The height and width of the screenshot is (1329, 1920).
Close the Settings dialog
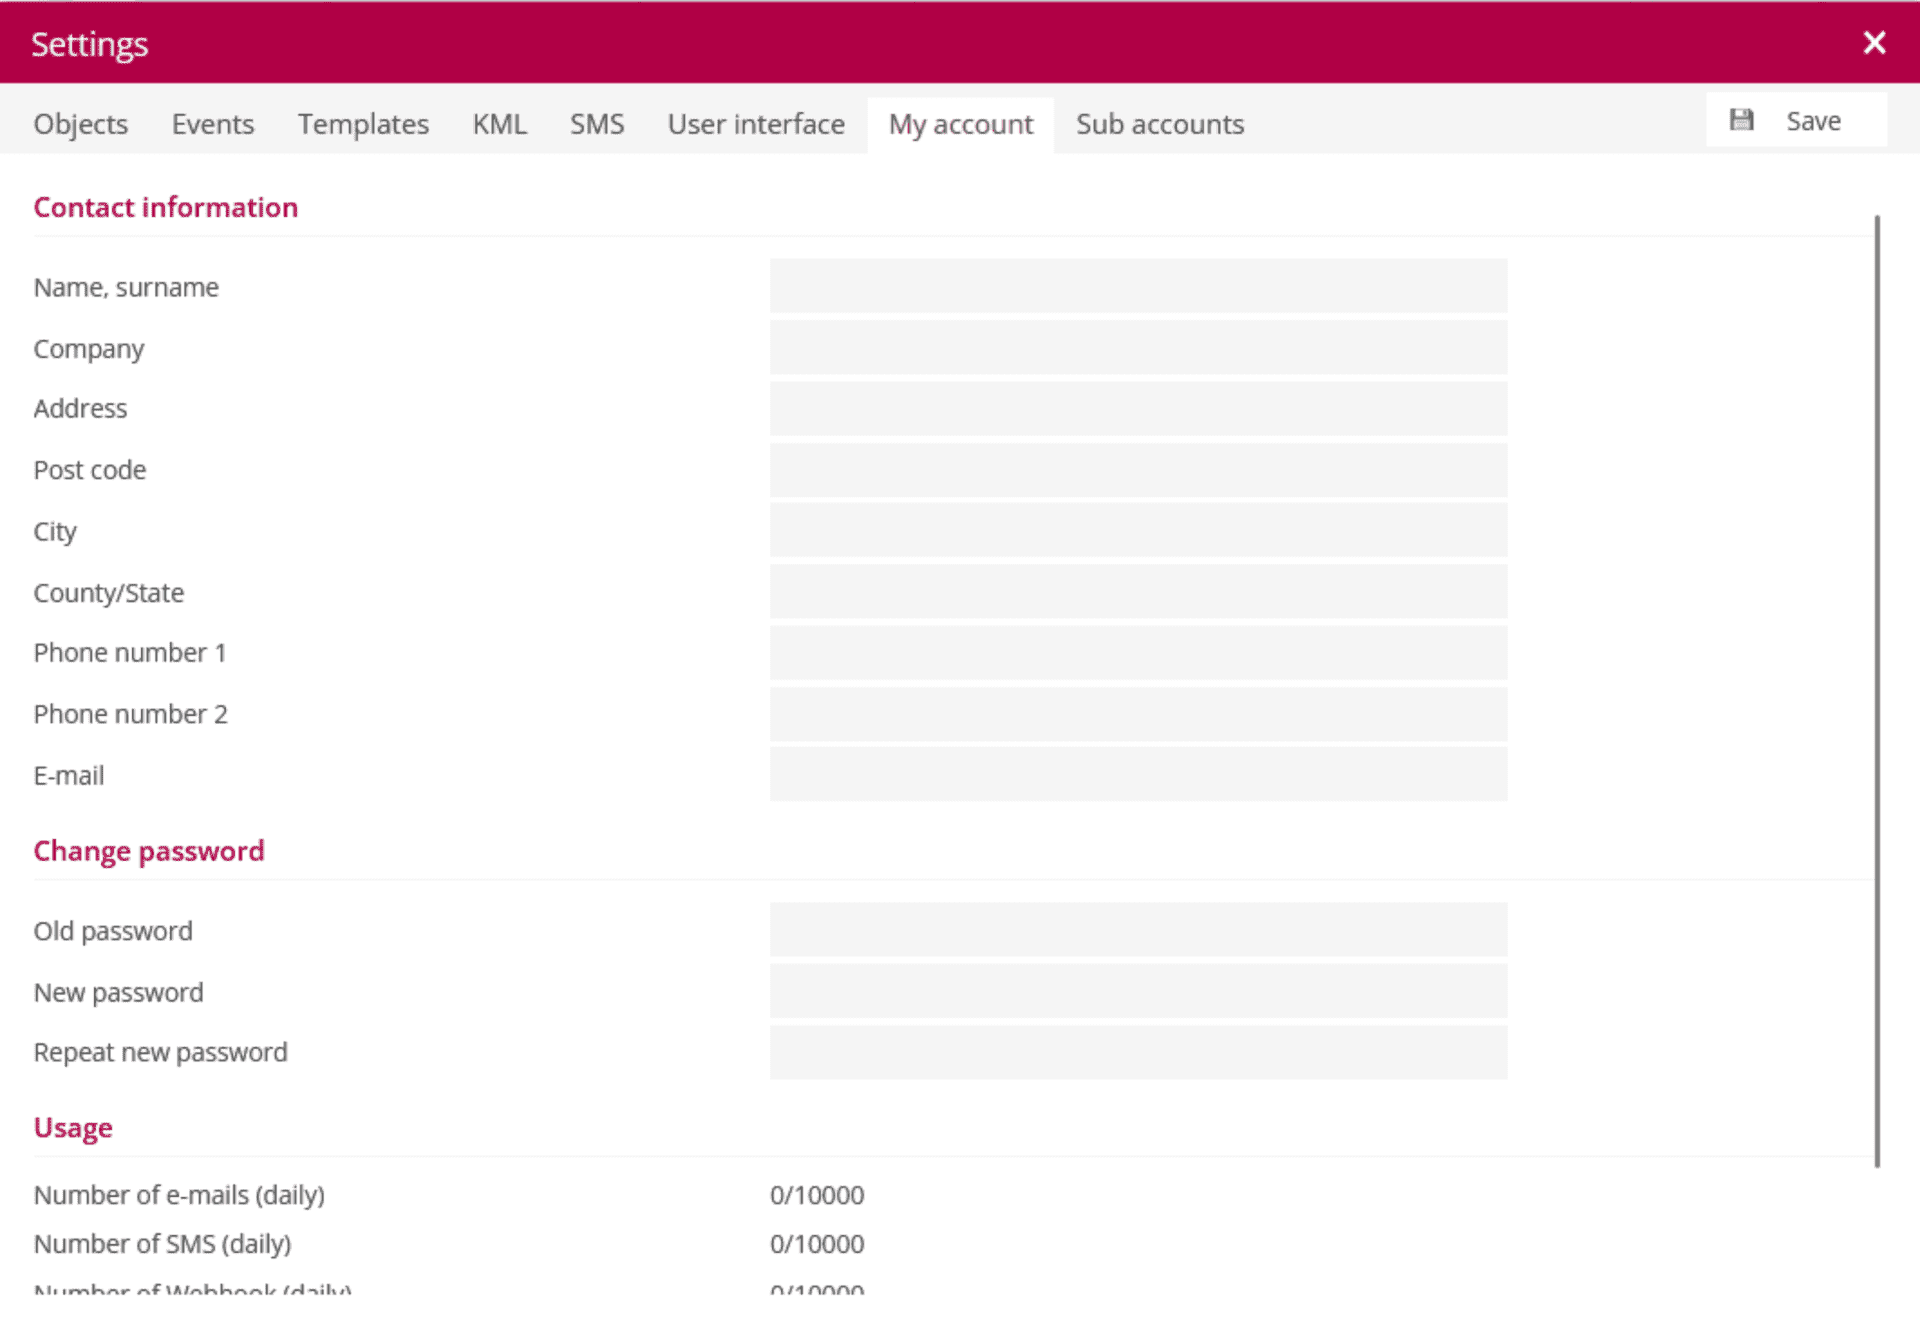[x=1874, y=43]
